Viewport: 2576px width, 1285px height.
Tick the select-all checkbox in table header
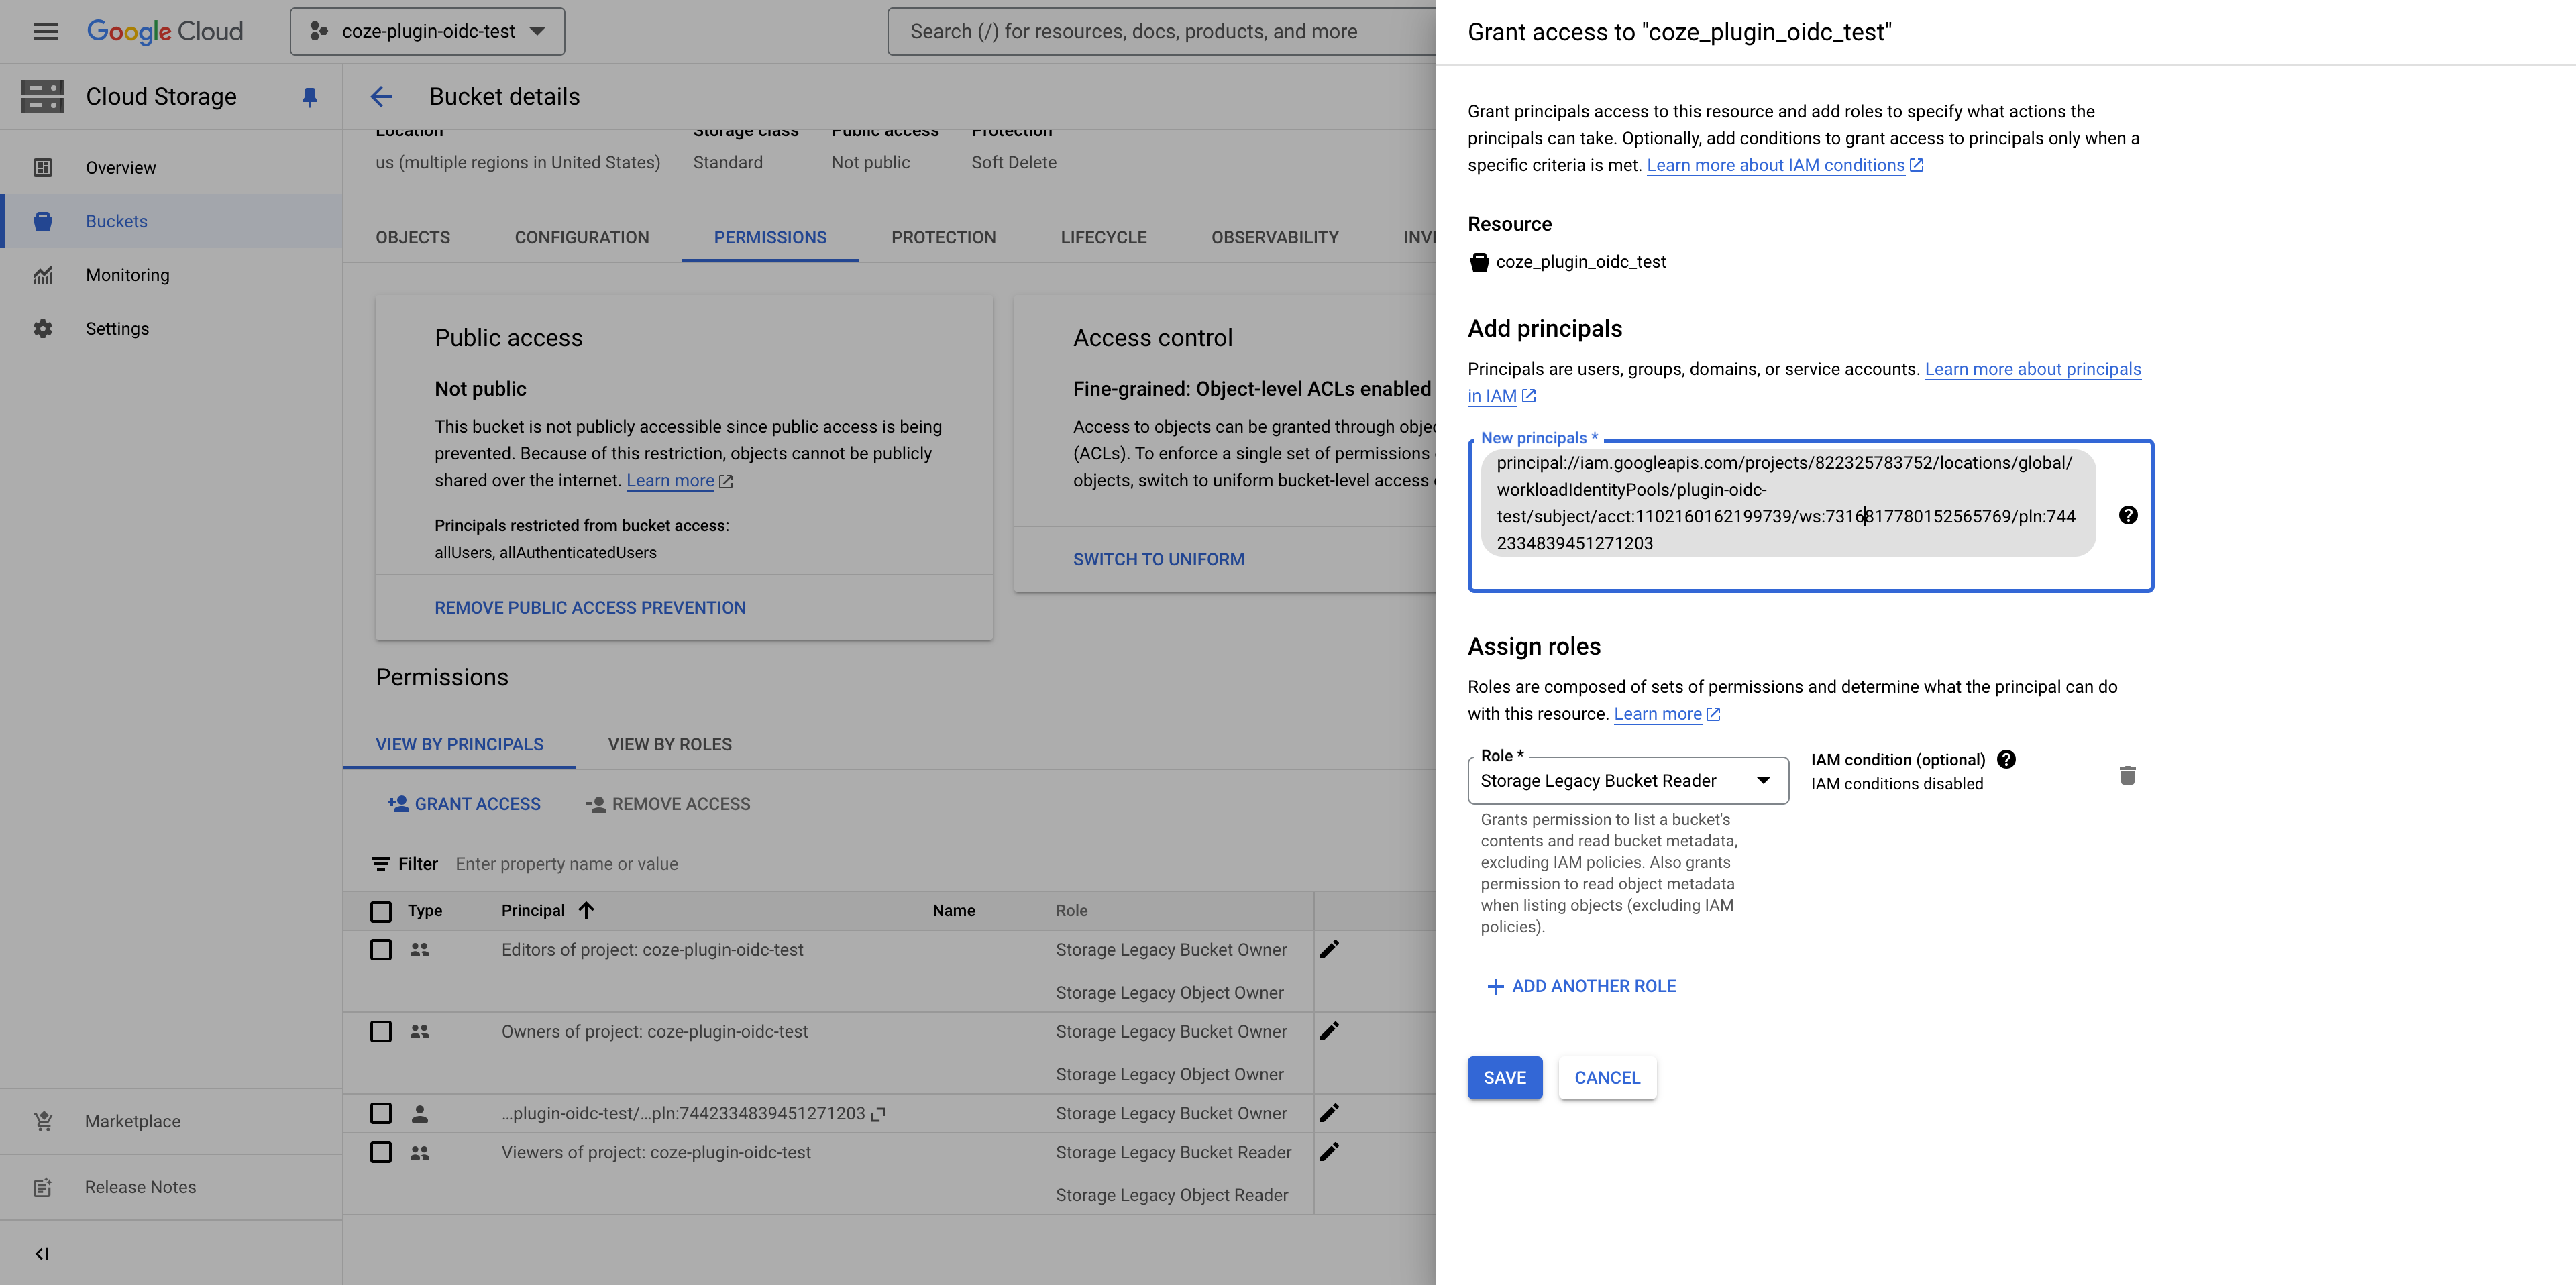click(381, 911)
